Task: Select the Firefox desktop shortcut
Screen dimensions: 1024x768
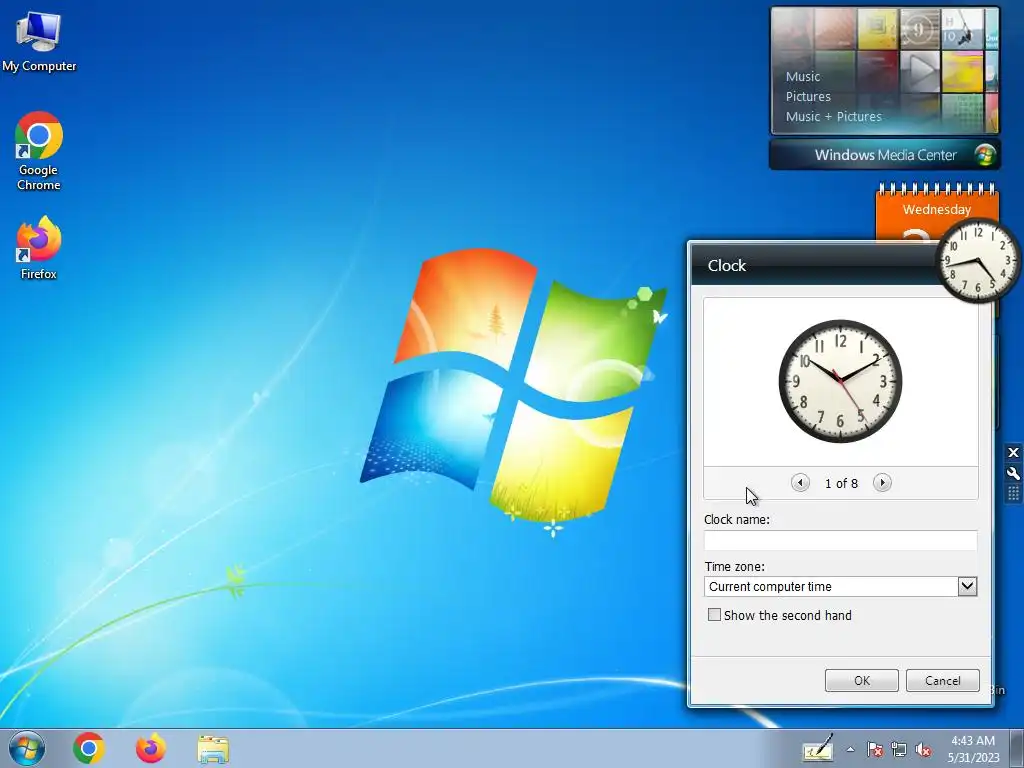Action: tap(39, 248)
